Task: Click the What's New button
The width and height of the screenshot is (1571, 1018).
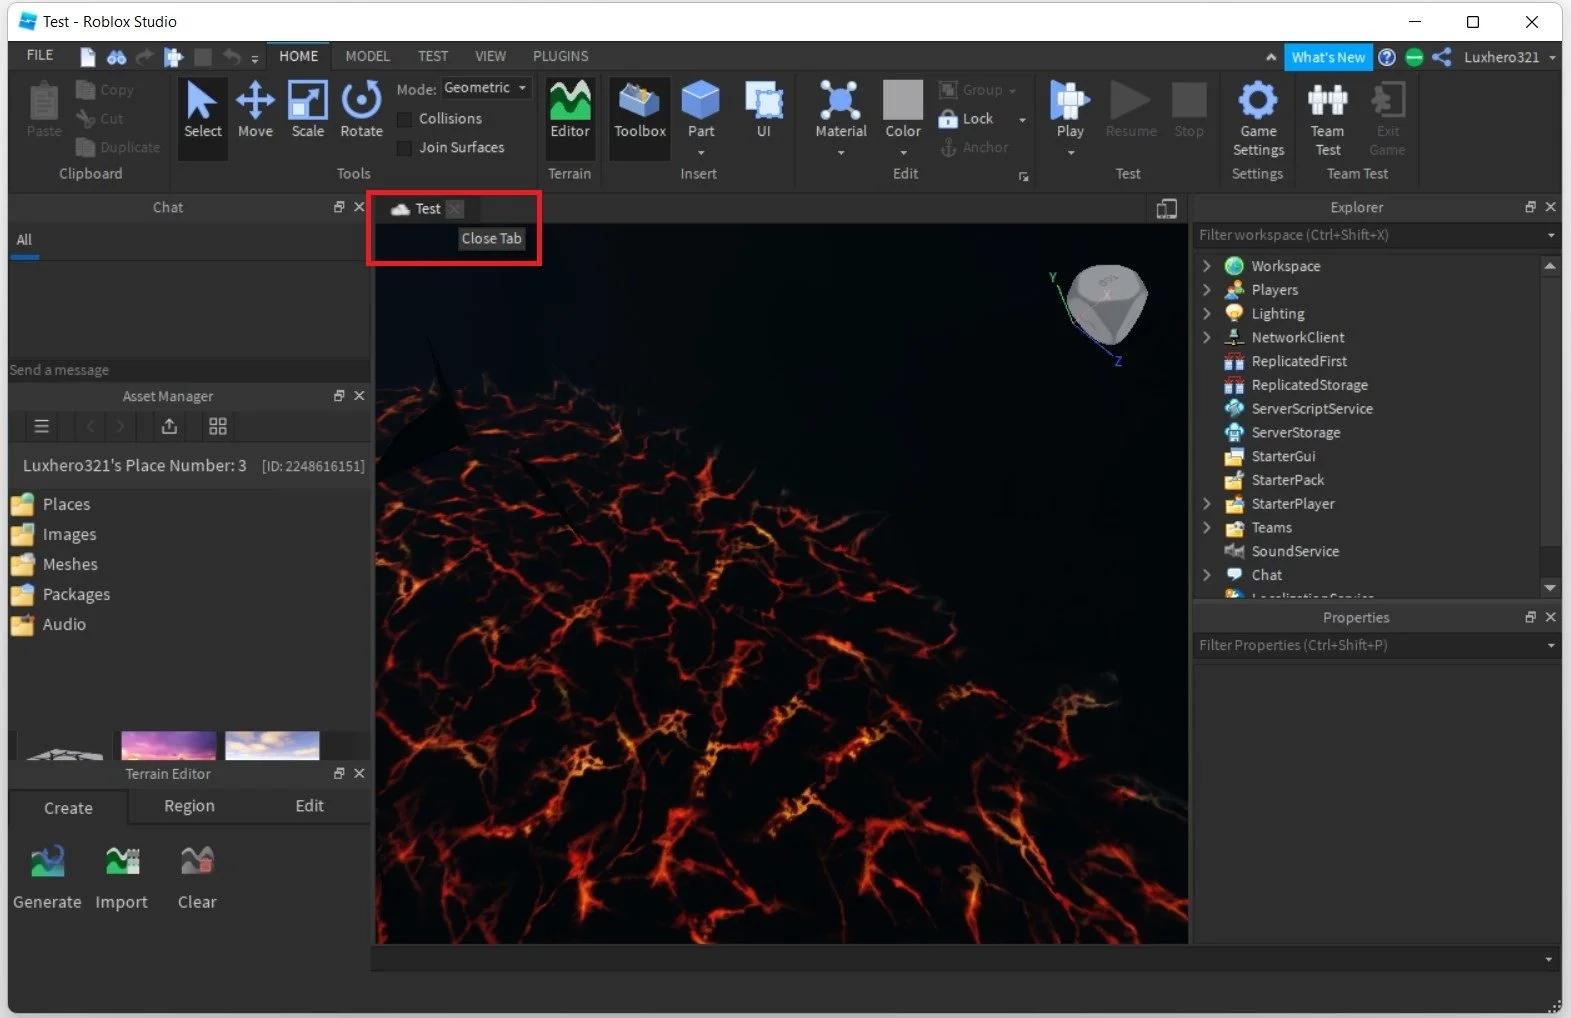Action: pyautogui.click(x=1328, y=57)
